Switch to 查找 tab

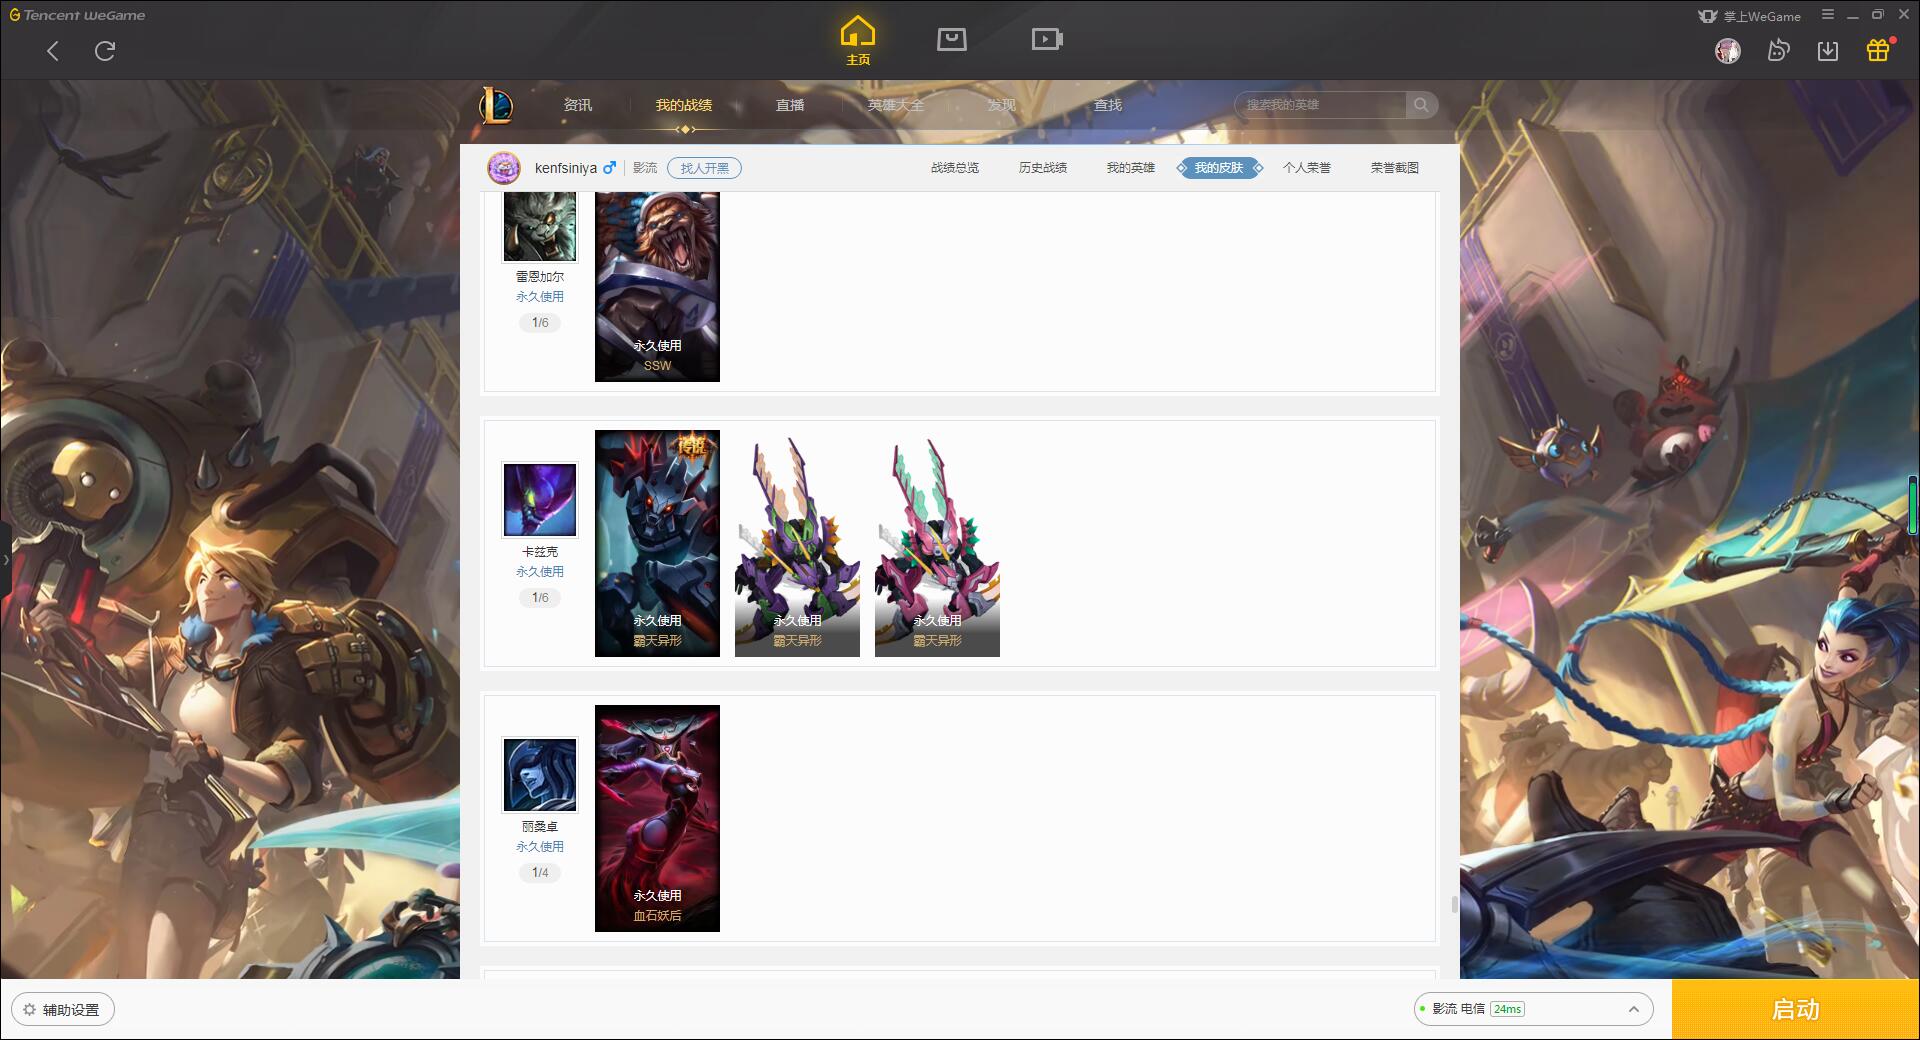pos(1108,105)
